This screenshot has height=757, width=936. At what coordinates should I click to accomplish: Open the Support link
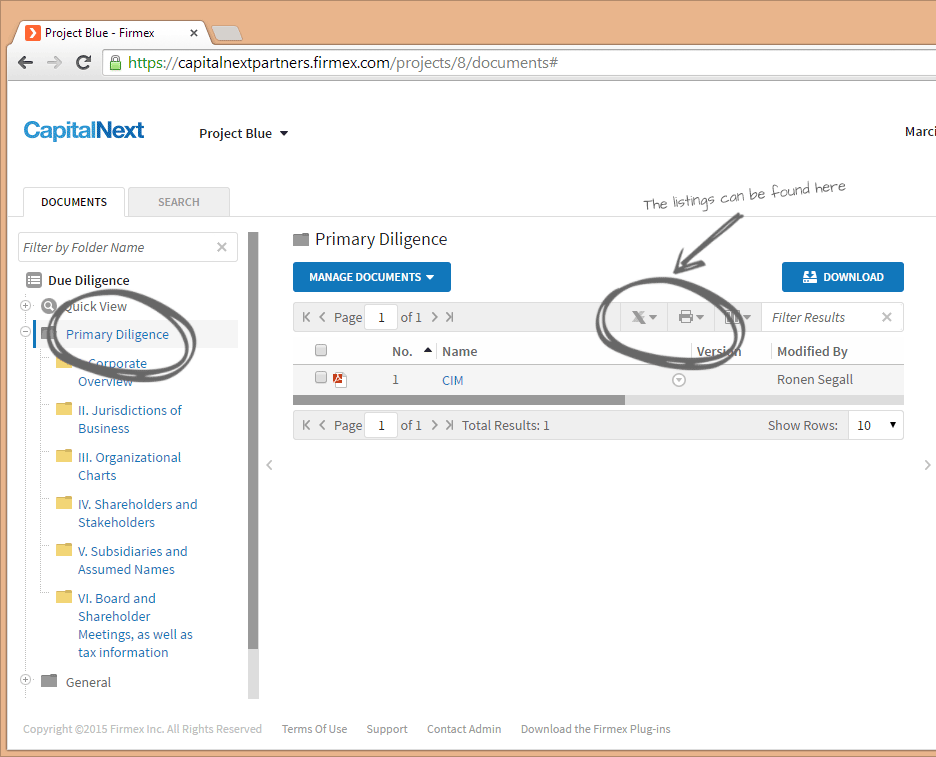[x=387, y=729]
